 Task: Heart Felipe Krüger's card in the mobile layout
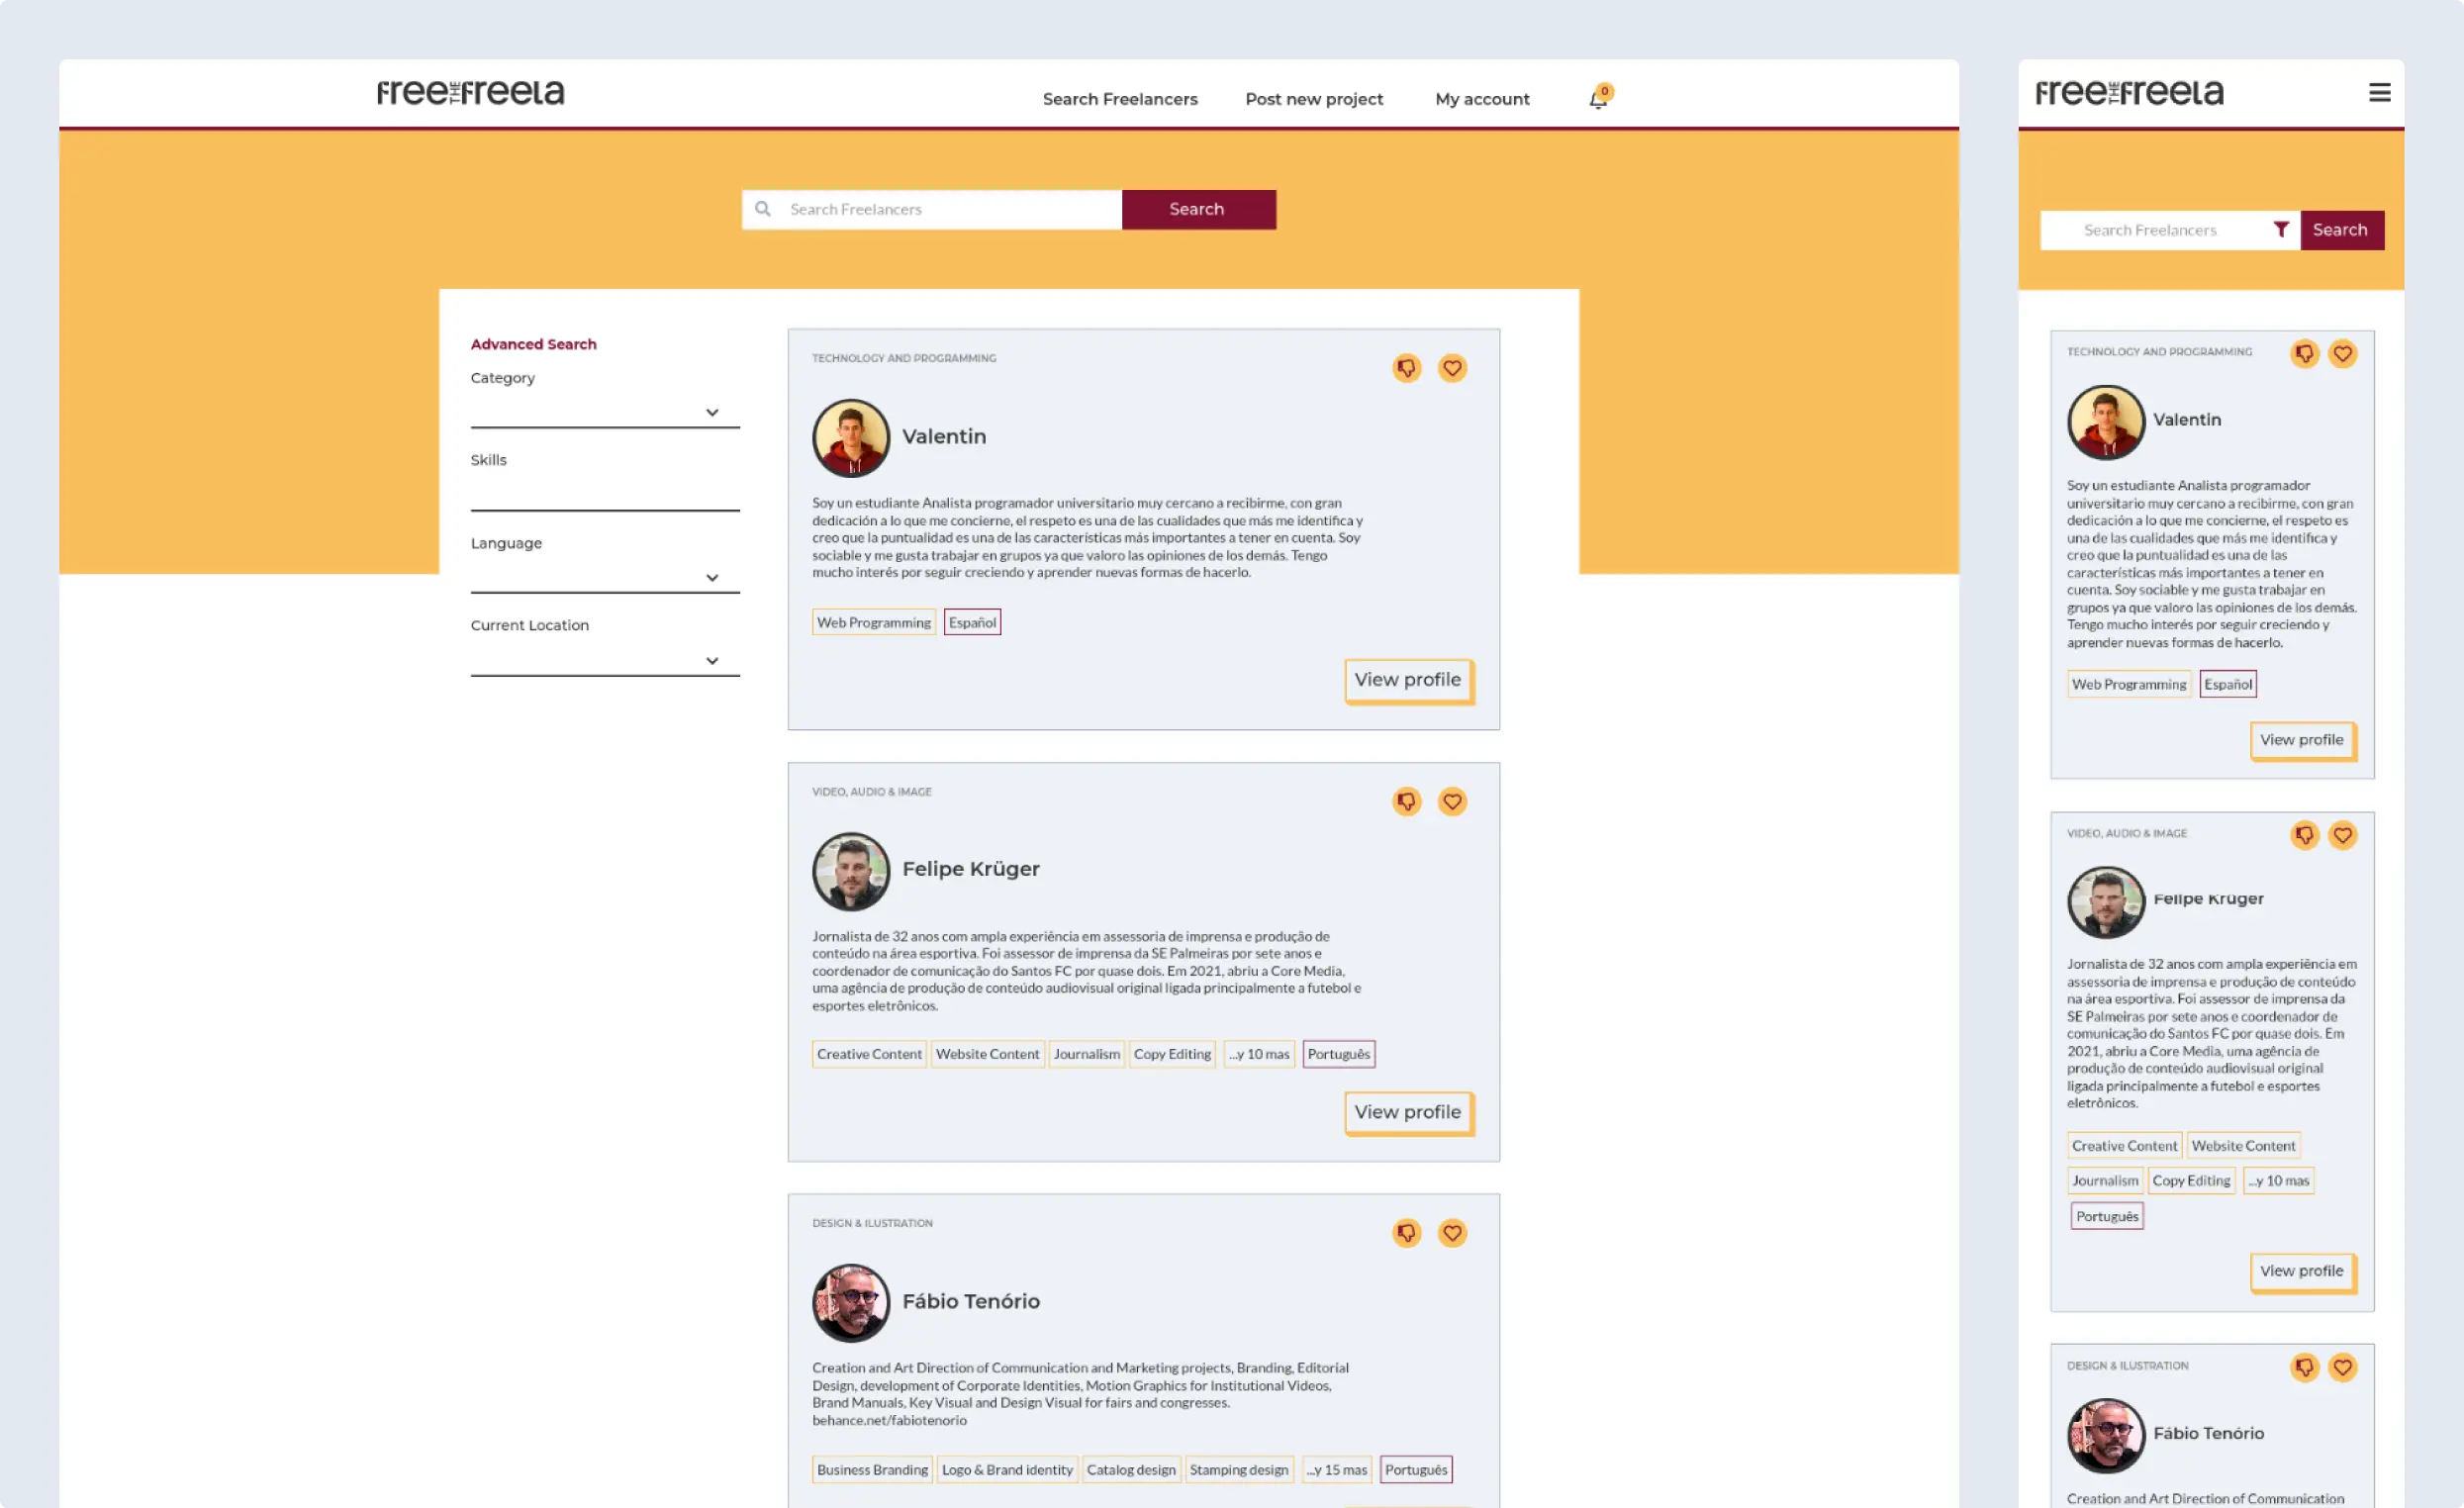coord(2343,835)
